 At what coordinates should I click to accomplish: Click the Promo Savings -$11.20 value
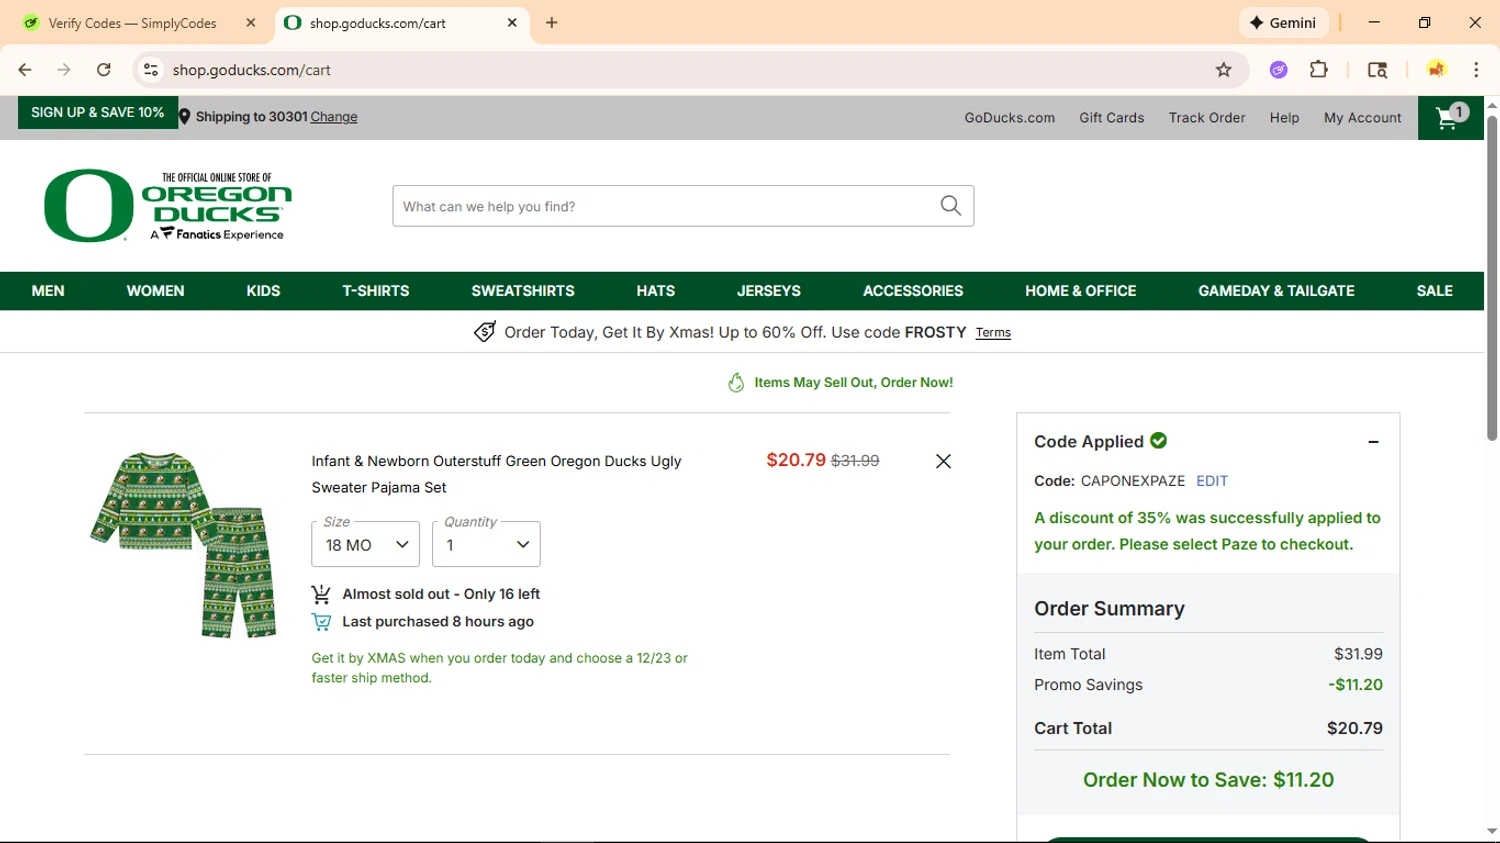click(x=1356, y=685)
